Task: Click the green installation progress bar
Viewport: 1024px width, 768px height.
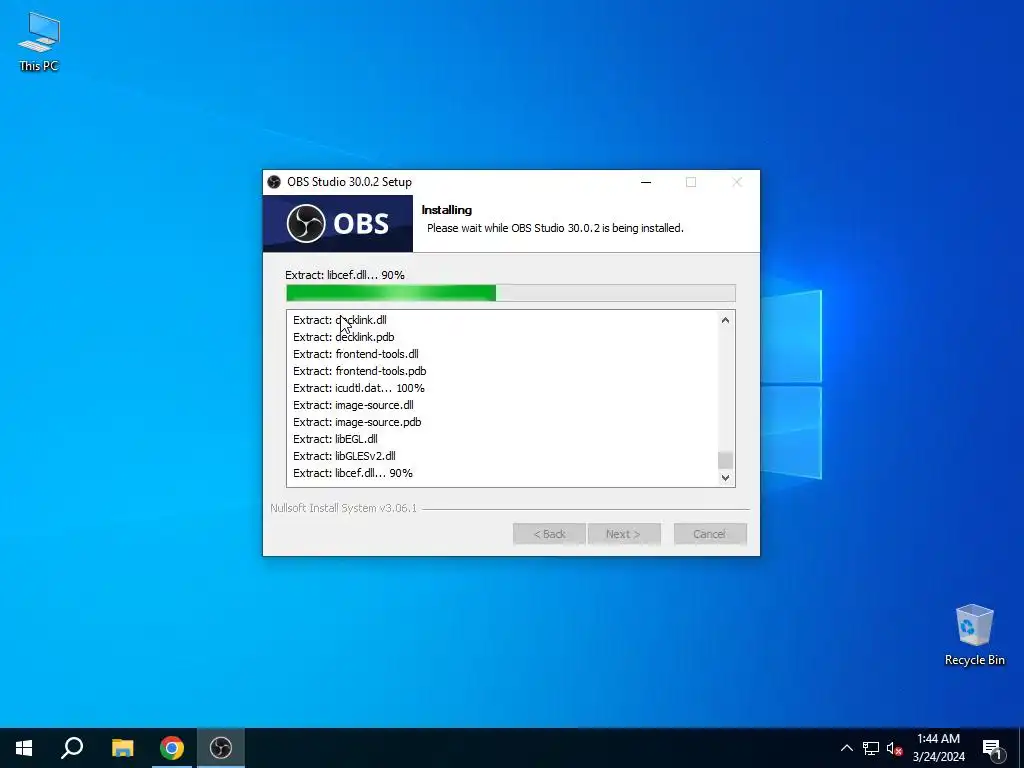Action: 511,293
